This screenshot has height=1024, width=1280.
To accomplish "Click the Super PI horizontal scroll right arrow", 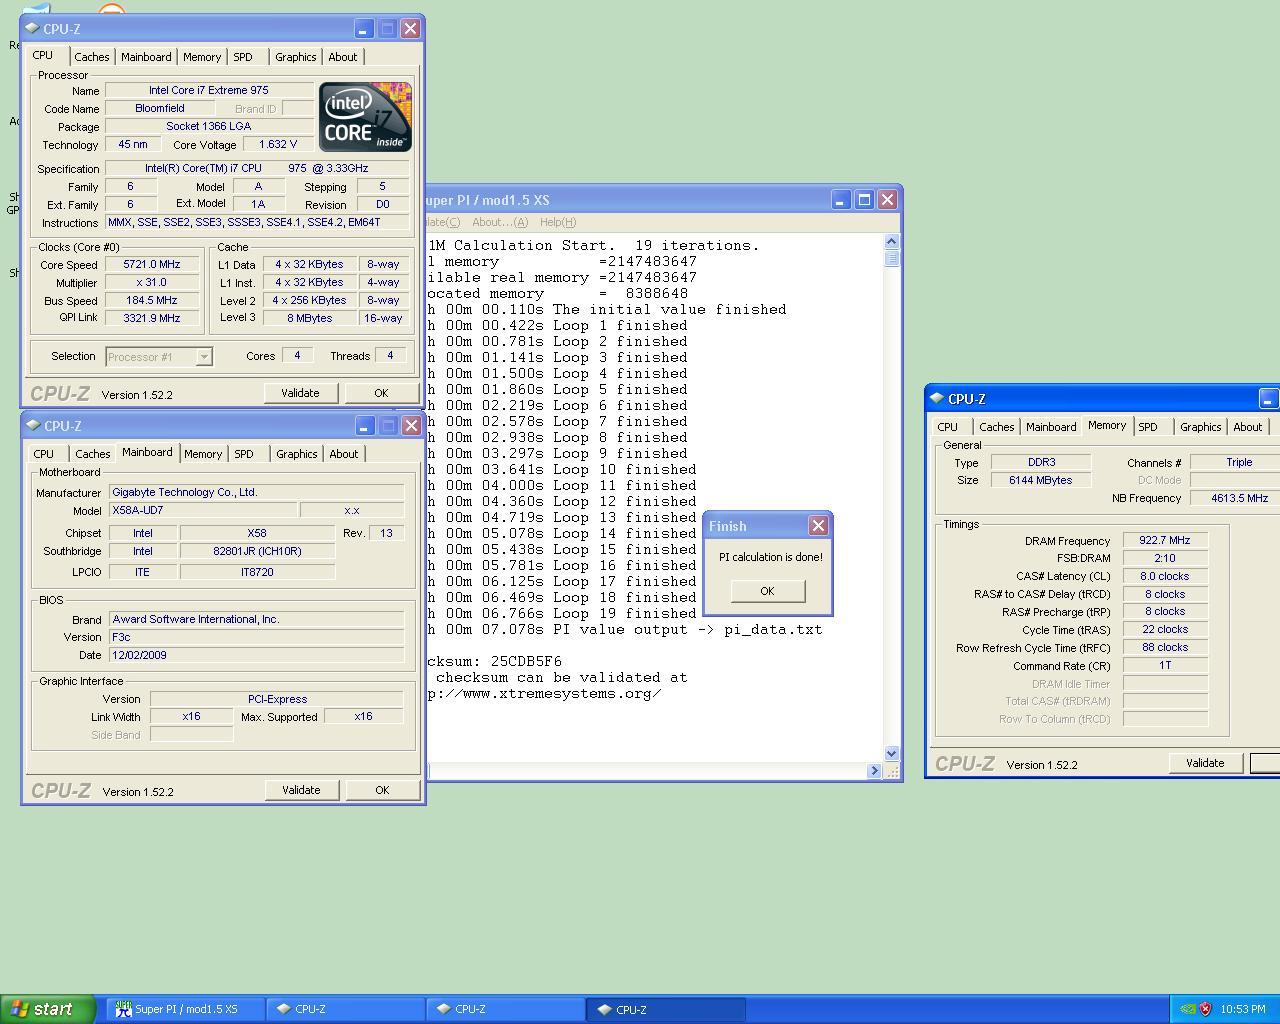I will click(875, 771).
